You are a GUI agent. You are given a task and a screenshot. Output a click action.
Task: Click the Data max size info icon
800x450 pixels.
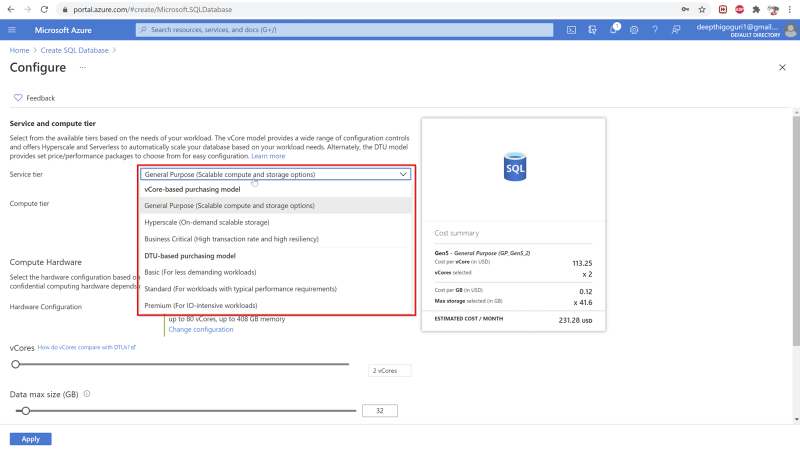tap(88, 394)
